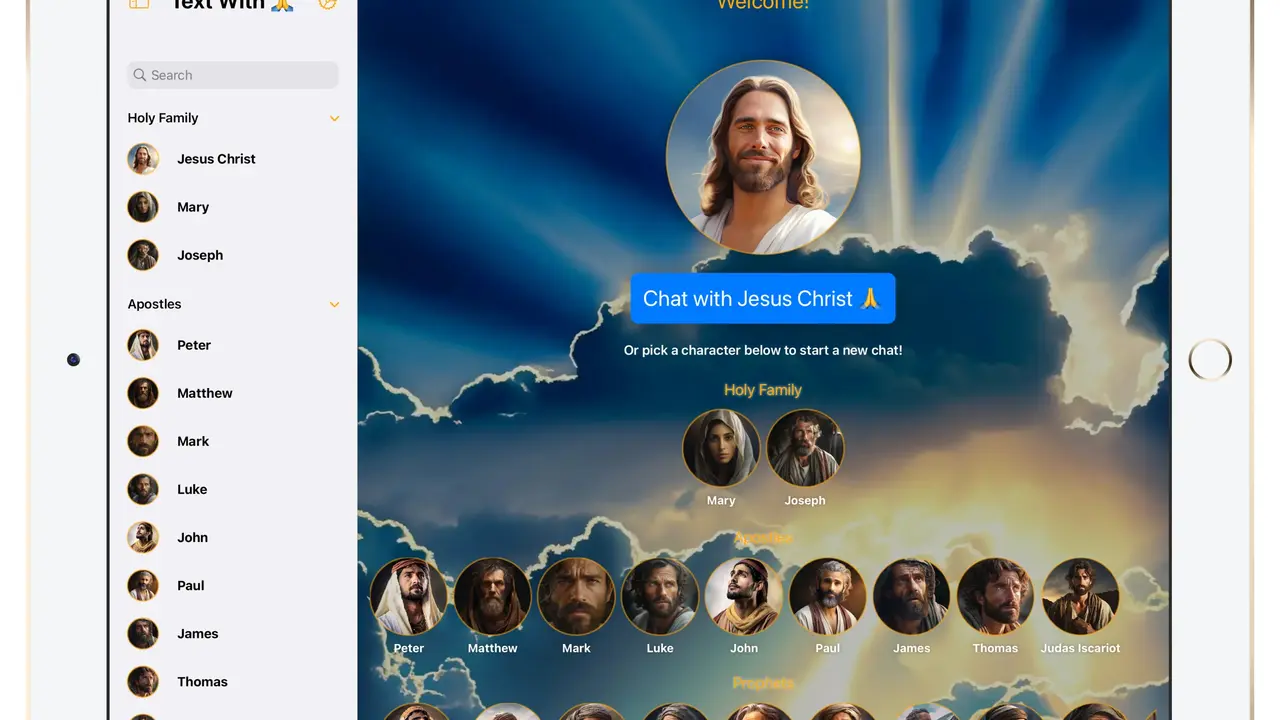
Task: Pick Paul's portrait in the Apostles row
Action: (828, 596)
